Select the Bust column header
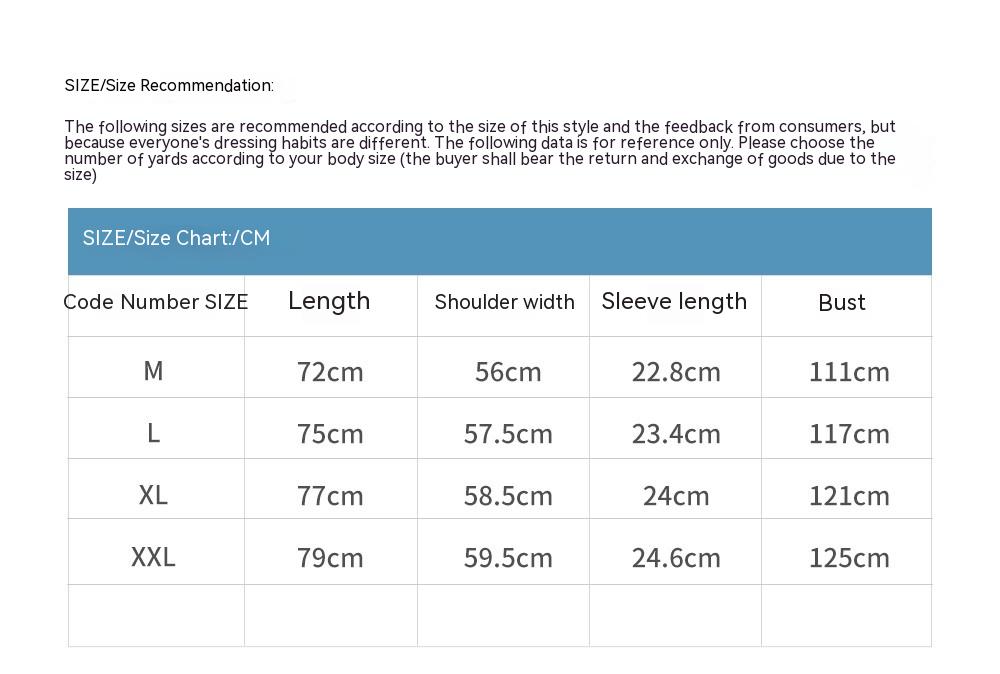This screenshot has height=674, width=1000. click(x=842, y=303)
